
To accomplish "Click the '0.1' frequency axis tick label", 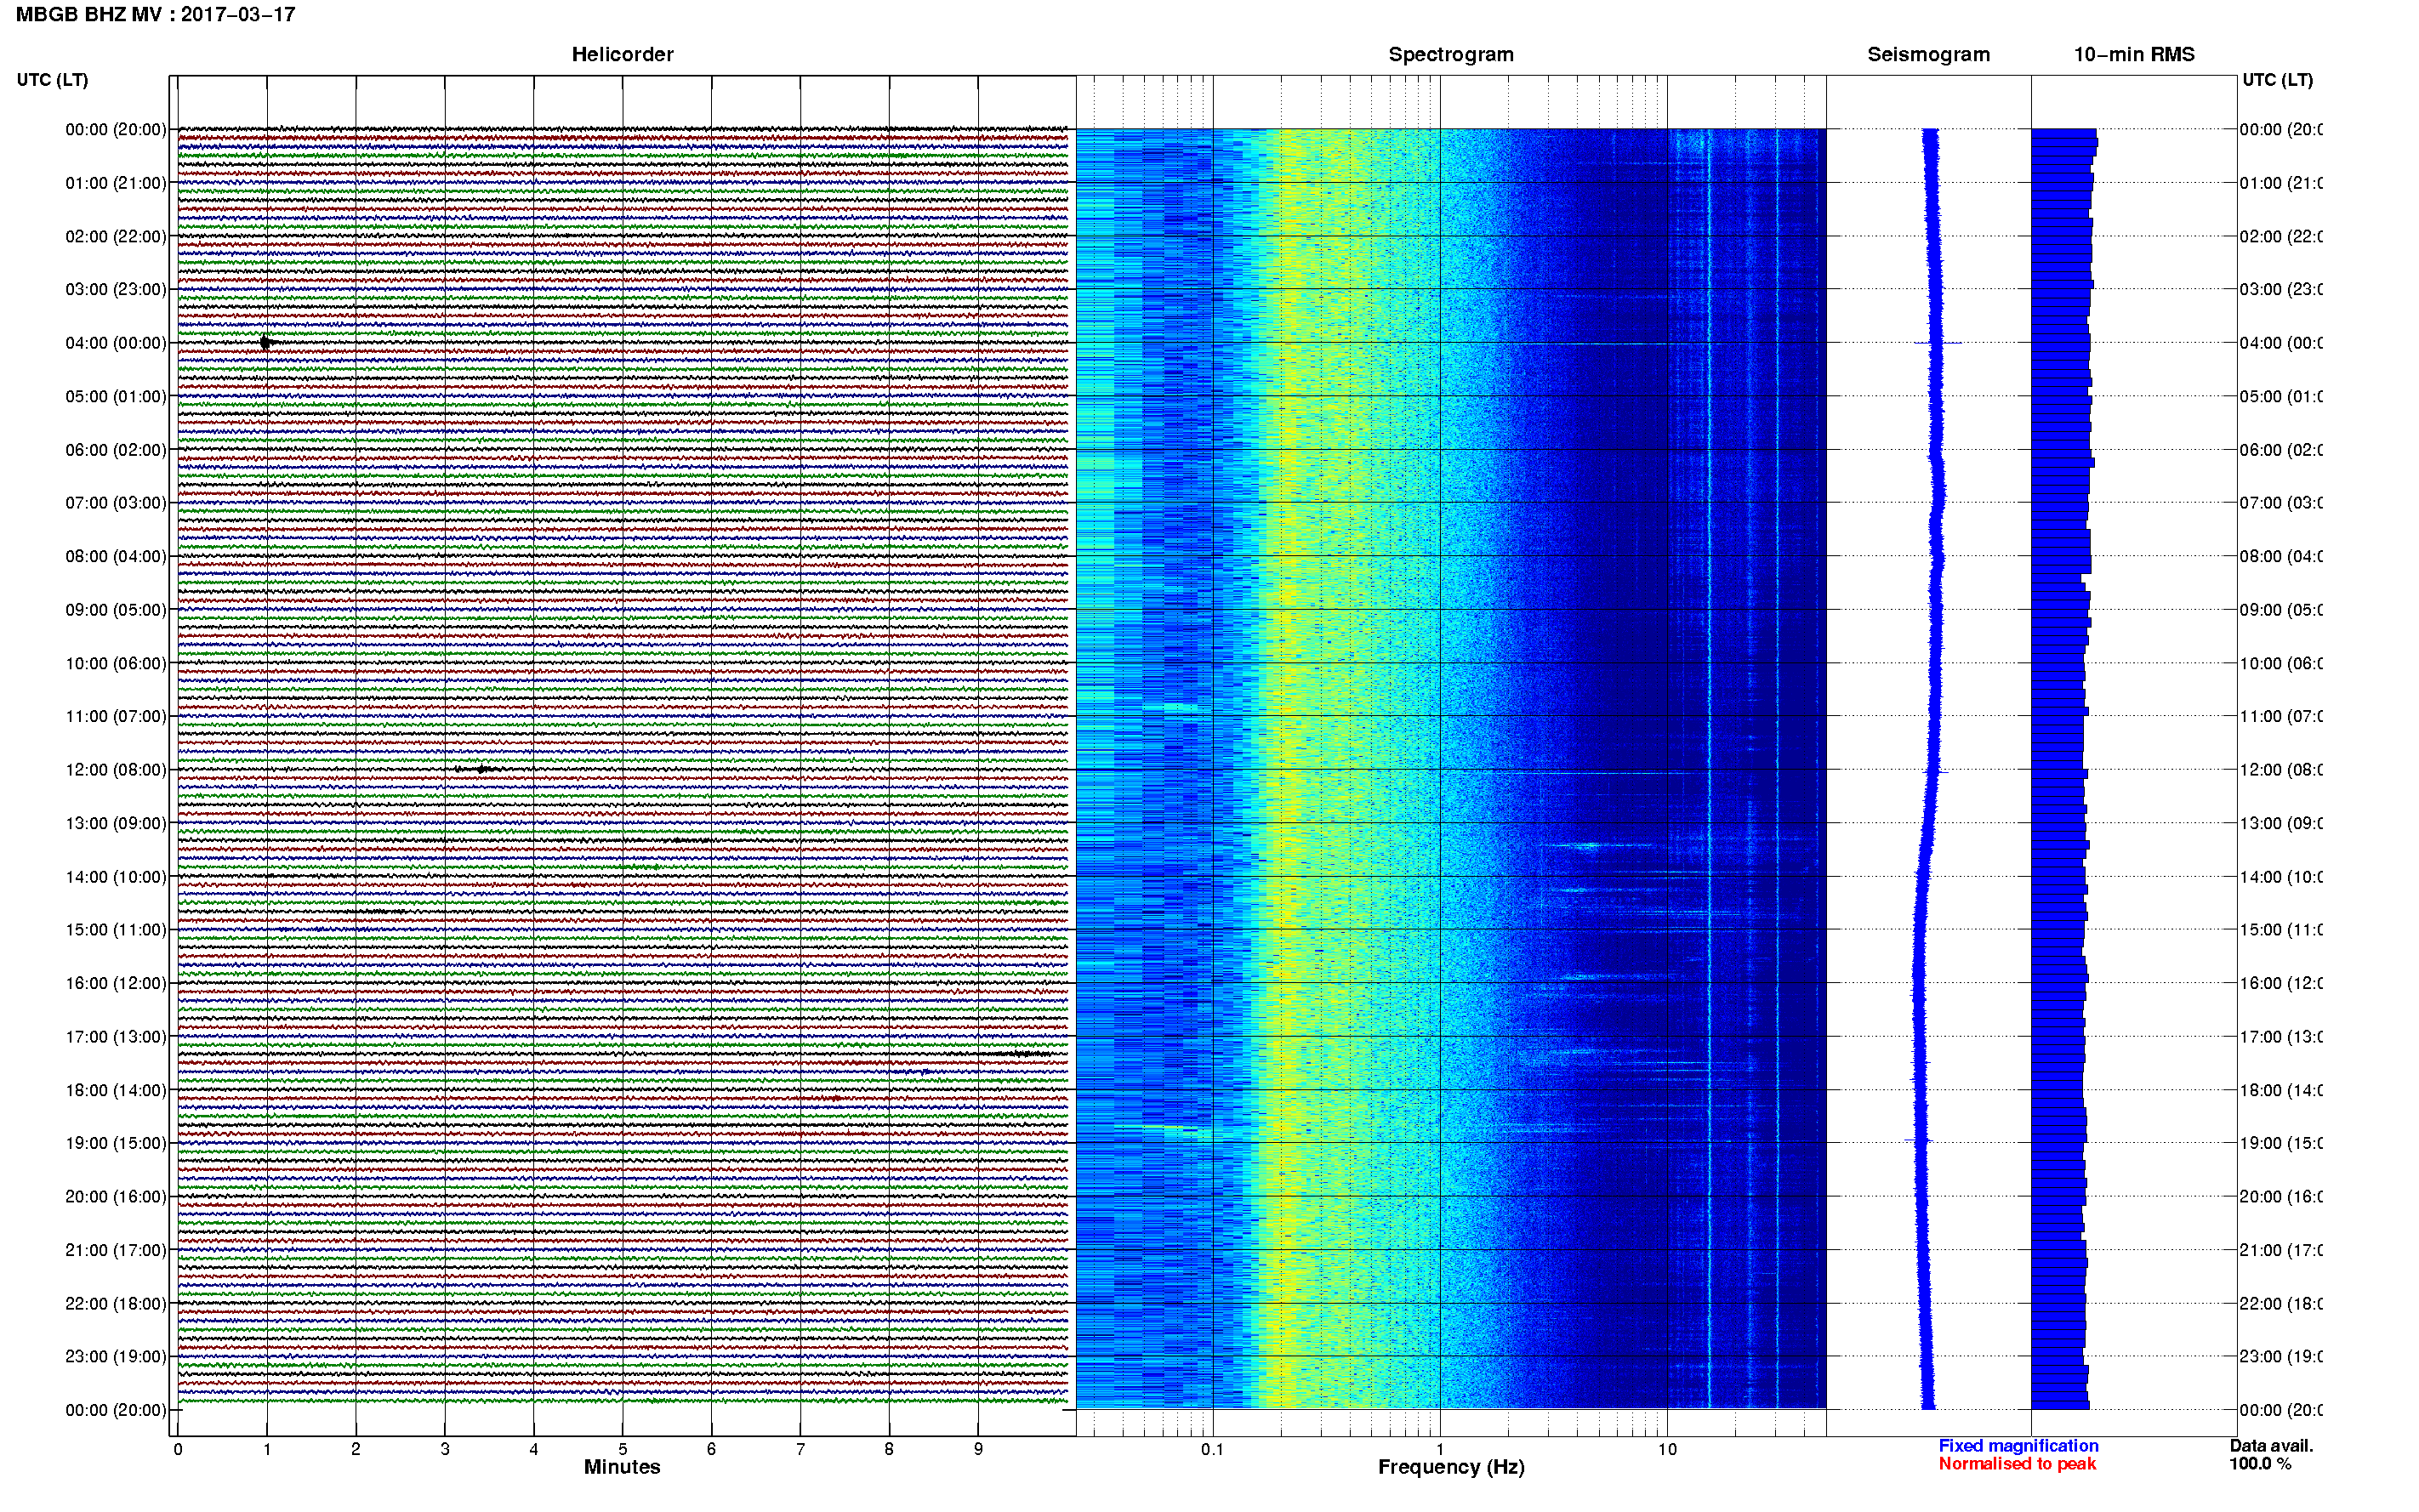I will pos(1212,1449).
